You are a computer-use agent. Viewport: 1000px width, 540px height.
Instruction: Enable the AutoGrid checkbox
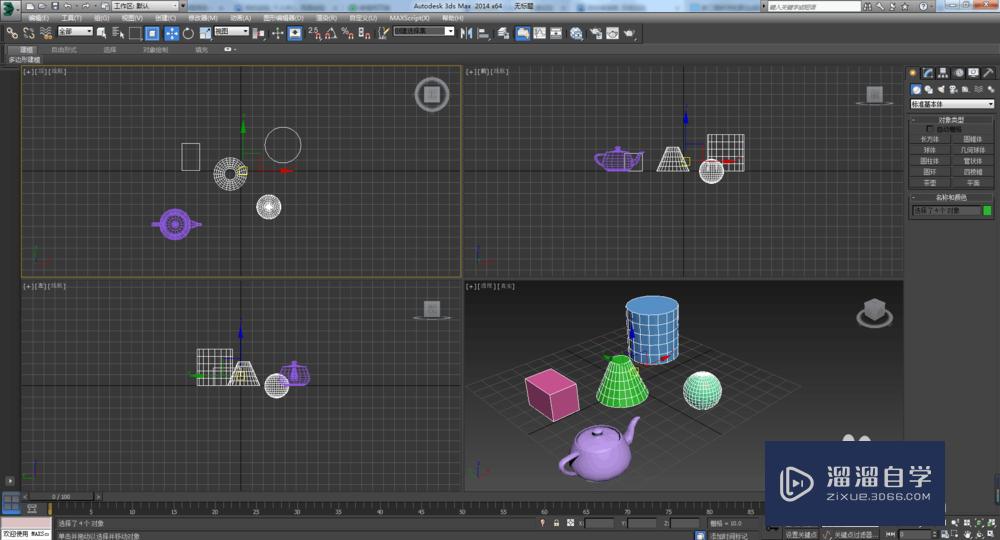930,129
